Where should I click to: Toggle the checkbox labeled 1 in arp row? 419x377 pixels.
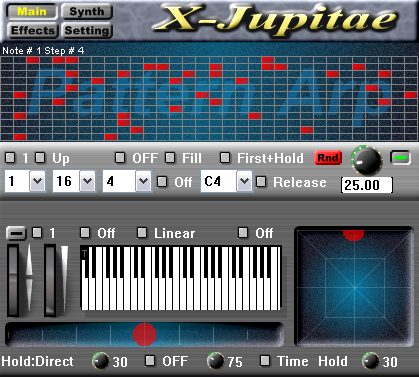coord(10,158)
